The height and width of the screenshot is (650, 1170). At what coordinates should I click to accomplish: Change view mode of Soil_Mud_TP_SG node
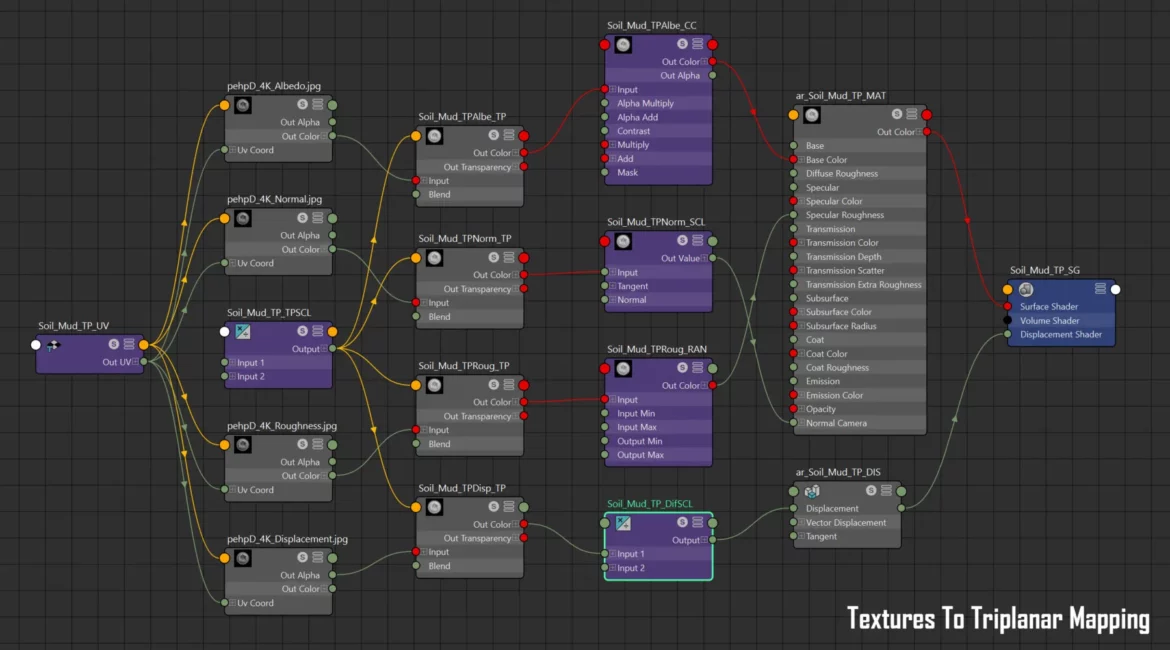pos(1100,289)
